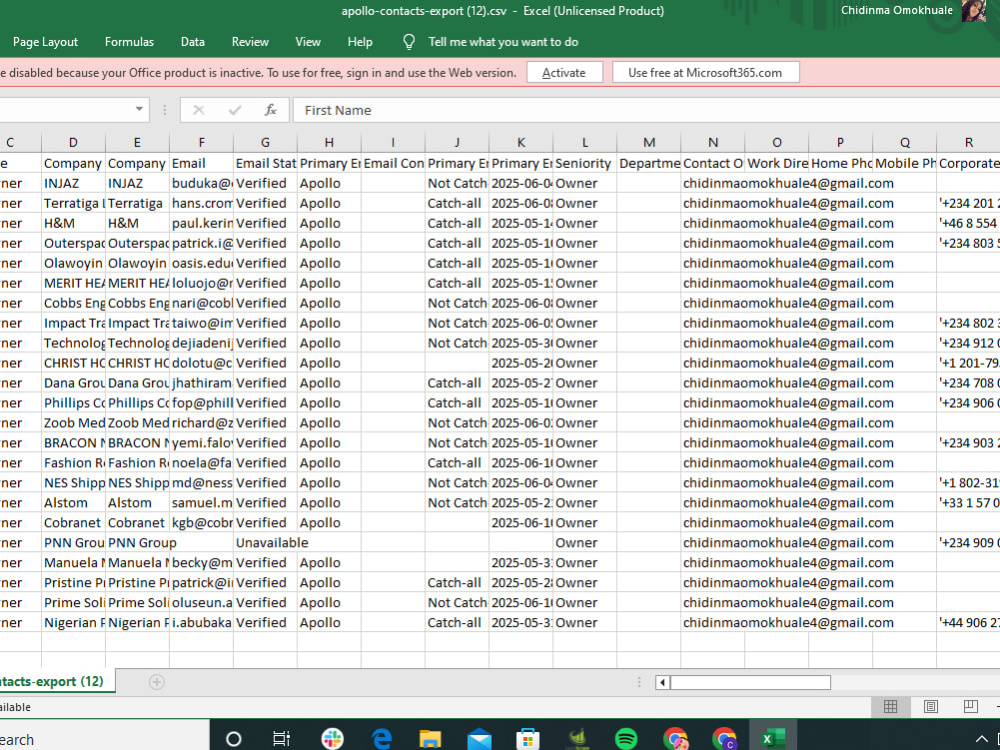
Task: Click the Tell me lightbulb icon
Action: [409, 42]
